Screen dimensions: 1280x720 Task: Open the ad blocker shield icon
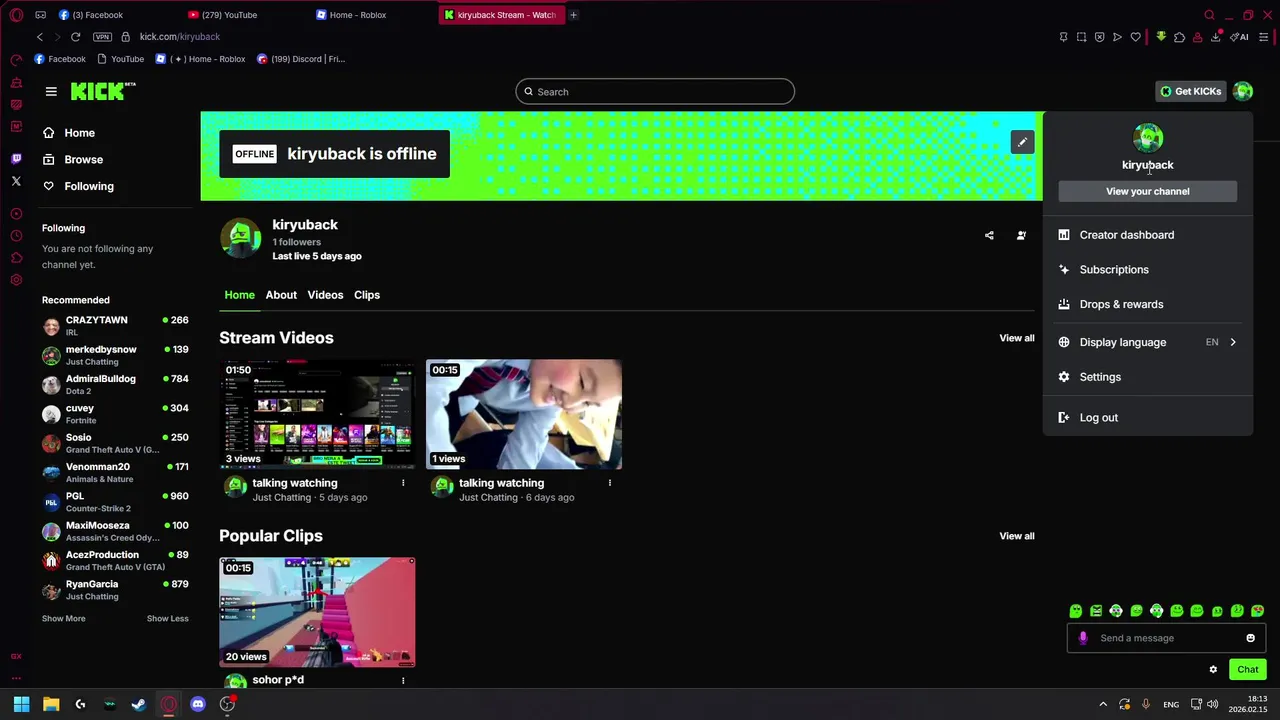[1099, 37]
